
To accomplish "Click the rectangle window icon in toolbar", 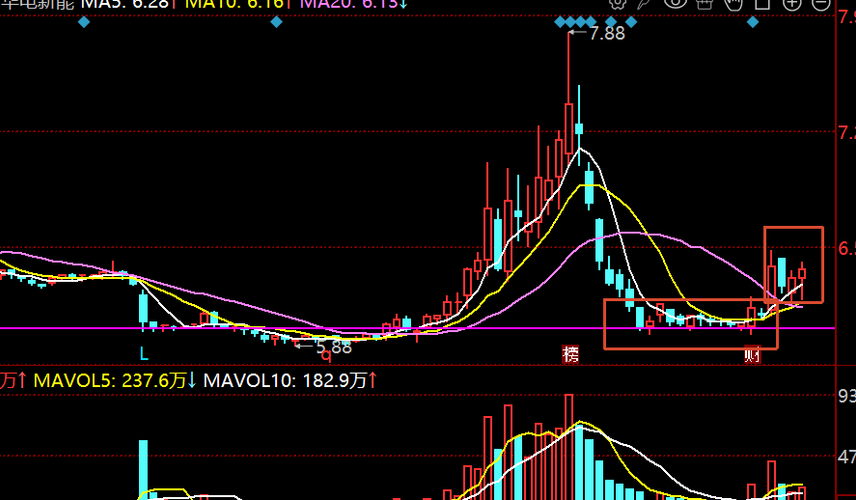I will pyautogui.click(x=762, y=4).
